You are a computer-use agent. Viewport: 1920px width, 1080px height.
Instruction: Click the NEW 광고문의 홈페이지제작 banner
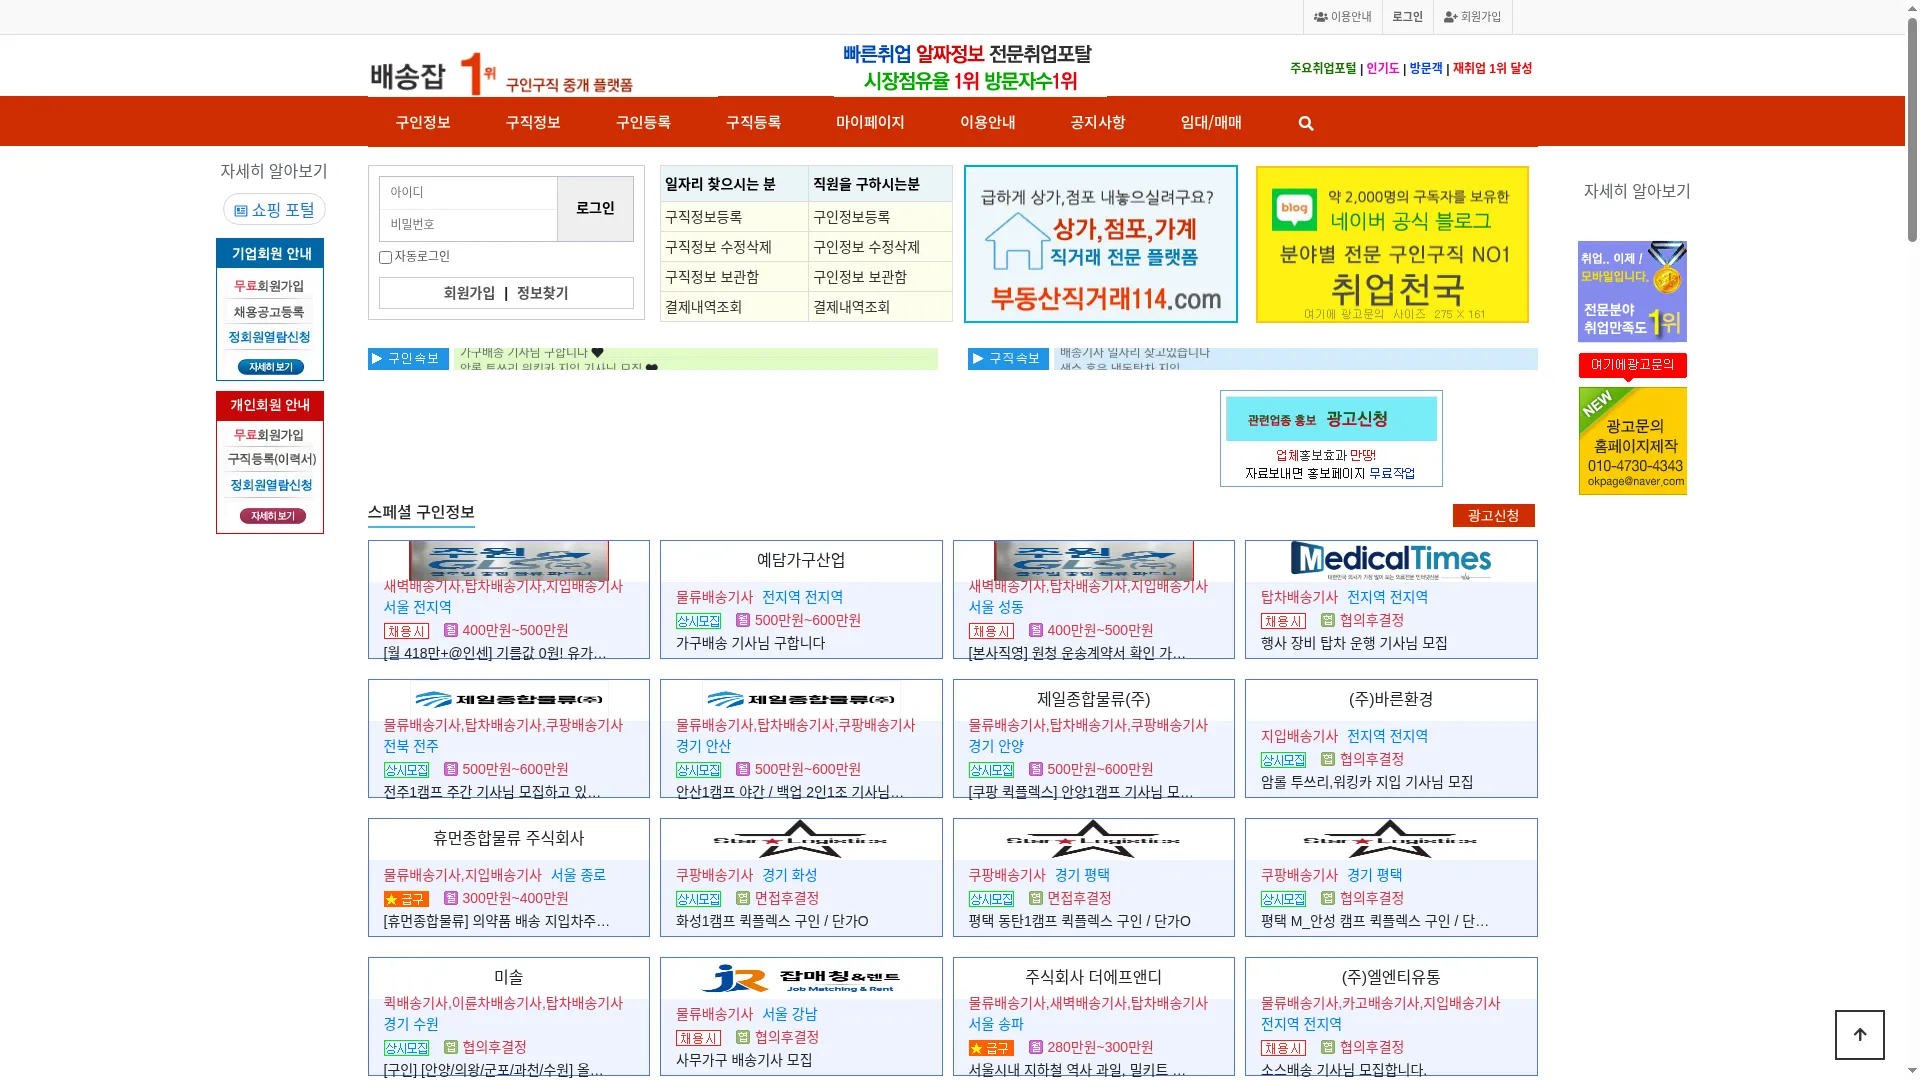coord(1632,441)
